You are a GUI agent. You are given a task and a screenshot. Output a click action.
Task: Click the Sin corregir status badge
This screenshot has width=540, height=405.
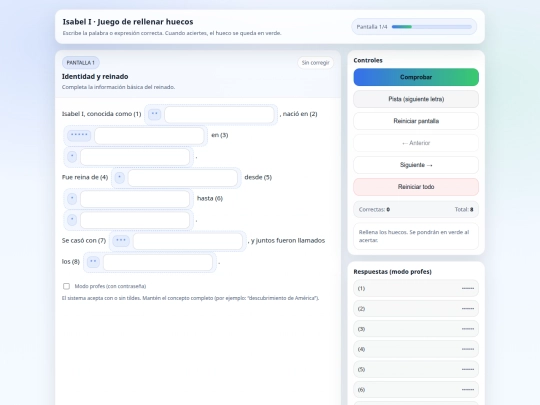point(315,63)
